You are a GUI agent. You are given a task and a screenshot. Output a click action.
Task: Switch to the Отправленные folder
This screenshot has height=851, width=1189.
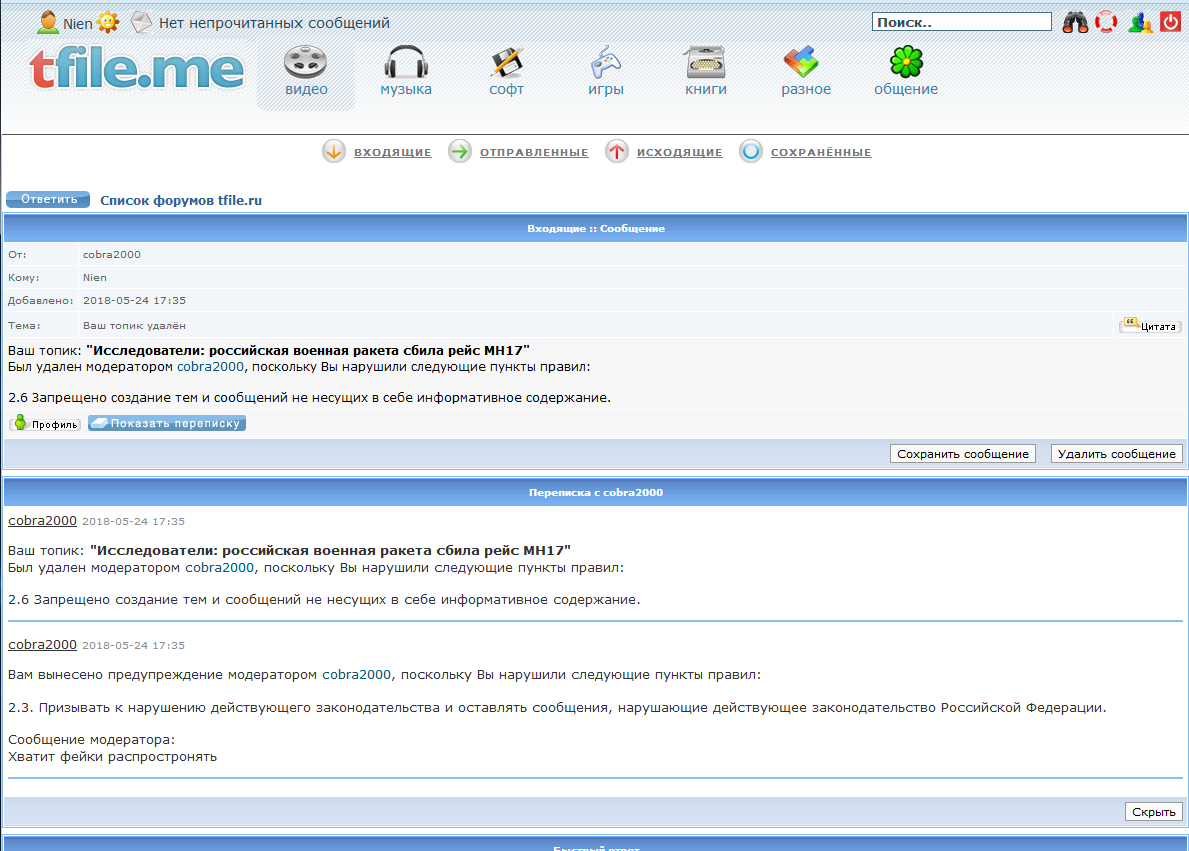(x=533, y=153)
